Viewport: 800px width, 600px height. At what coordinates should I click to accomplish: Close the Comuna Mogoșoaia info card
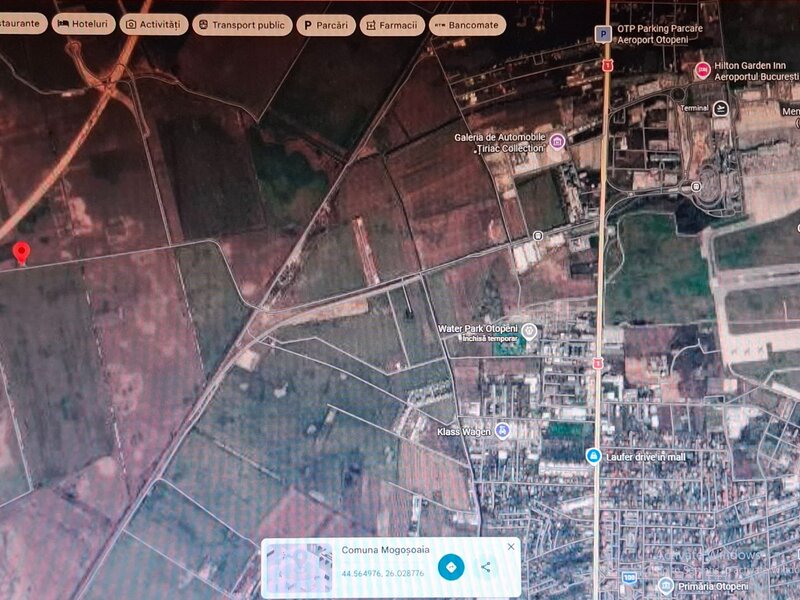pos(511,546)
